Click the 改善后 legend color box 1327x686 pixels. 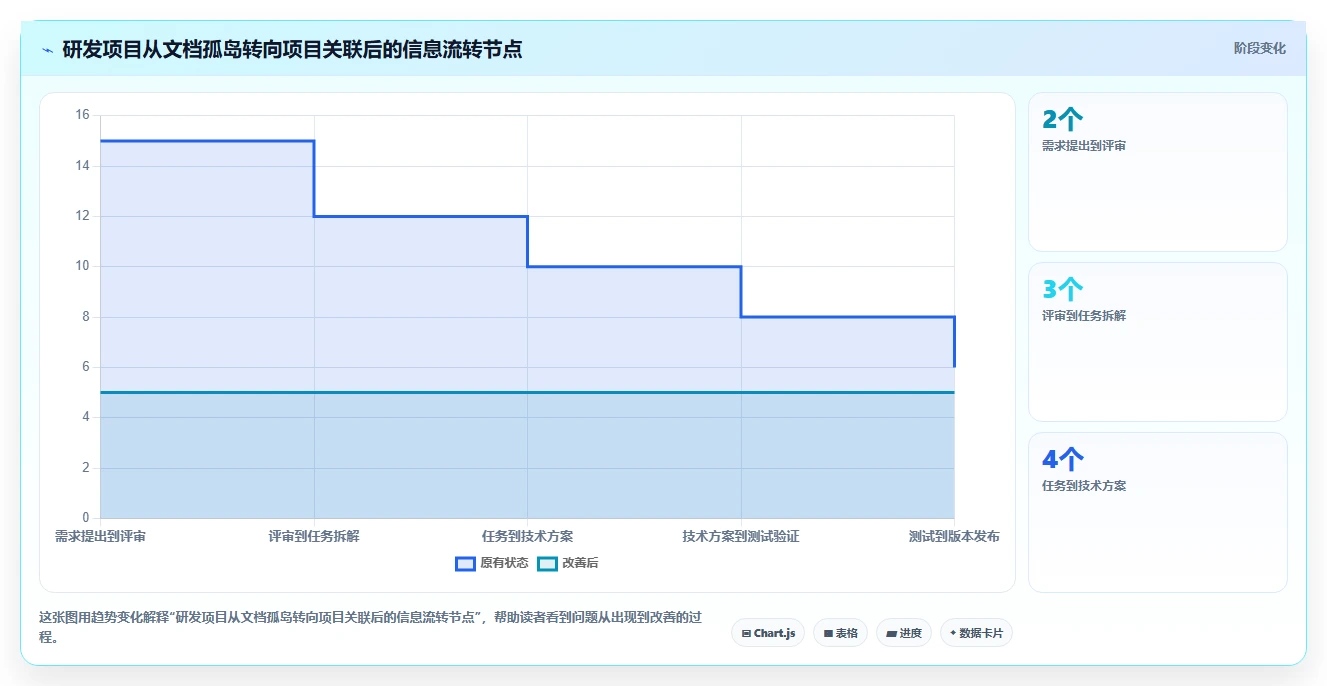[547, 563]
